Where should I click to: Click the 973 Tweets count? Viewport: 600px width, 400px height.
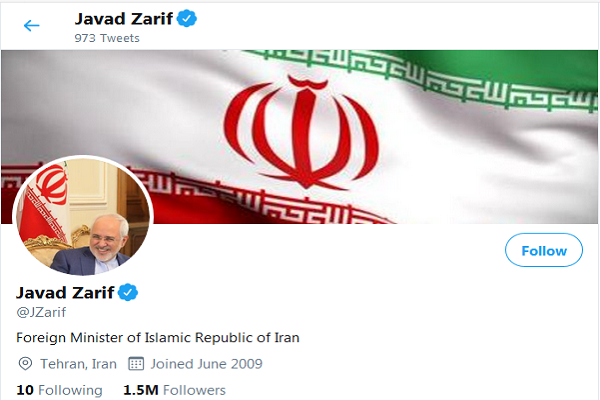107,38
